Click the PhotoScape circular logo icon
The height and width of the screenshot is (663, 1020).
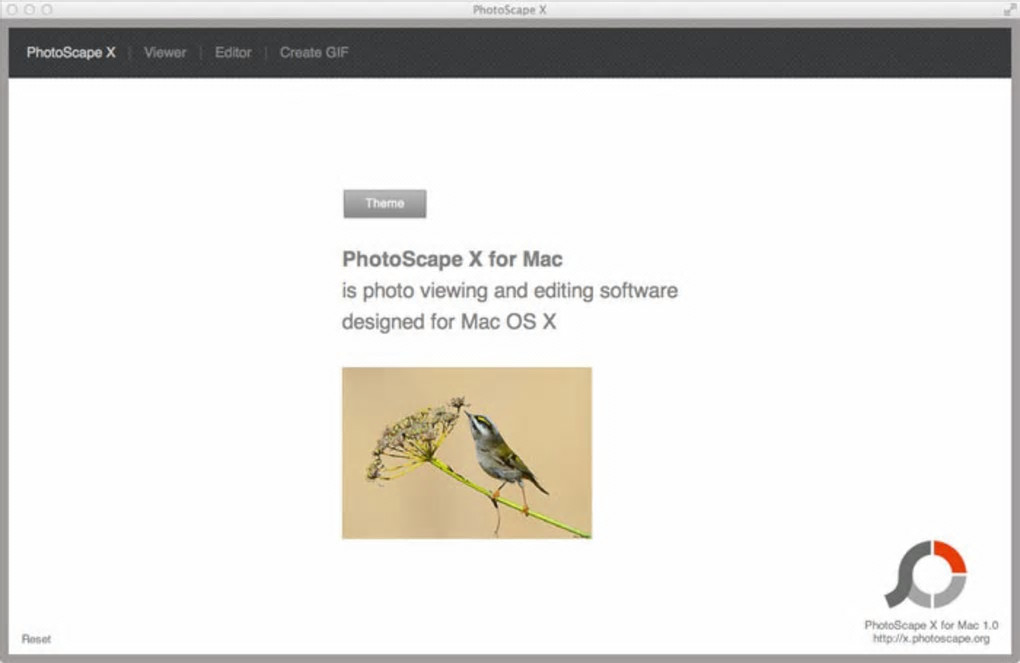tap(925, 574)
